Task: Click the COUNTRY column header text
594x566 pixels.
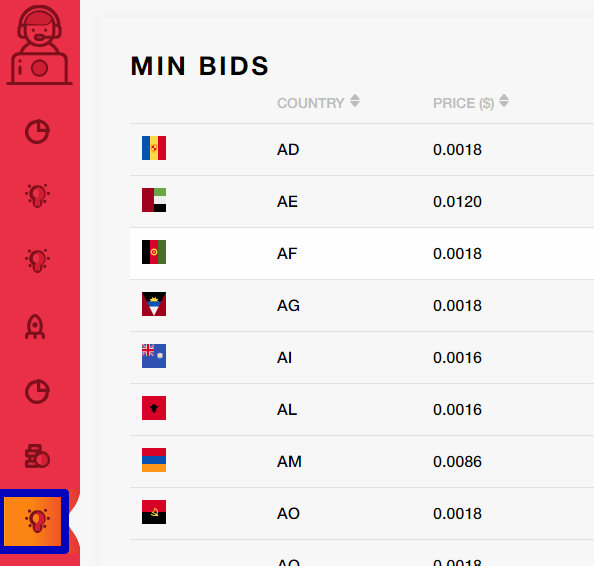Action: pyautogui.click(x=311, y=103)
